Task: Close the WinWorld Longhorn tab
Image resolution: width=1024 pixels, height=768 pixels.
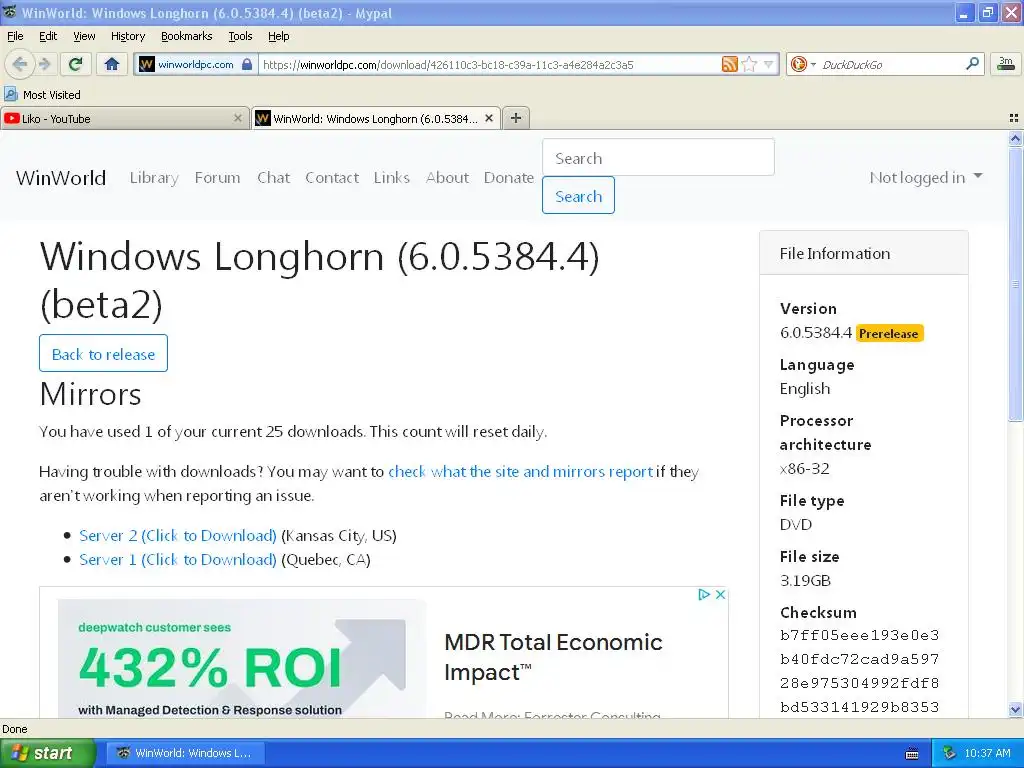Action: (x=488, y=118)
